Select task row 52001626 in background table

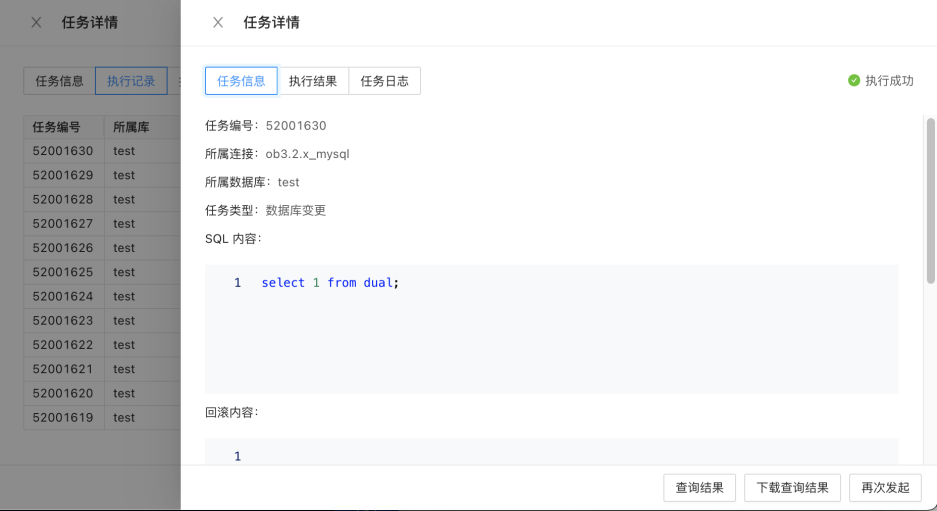(102, 248)
